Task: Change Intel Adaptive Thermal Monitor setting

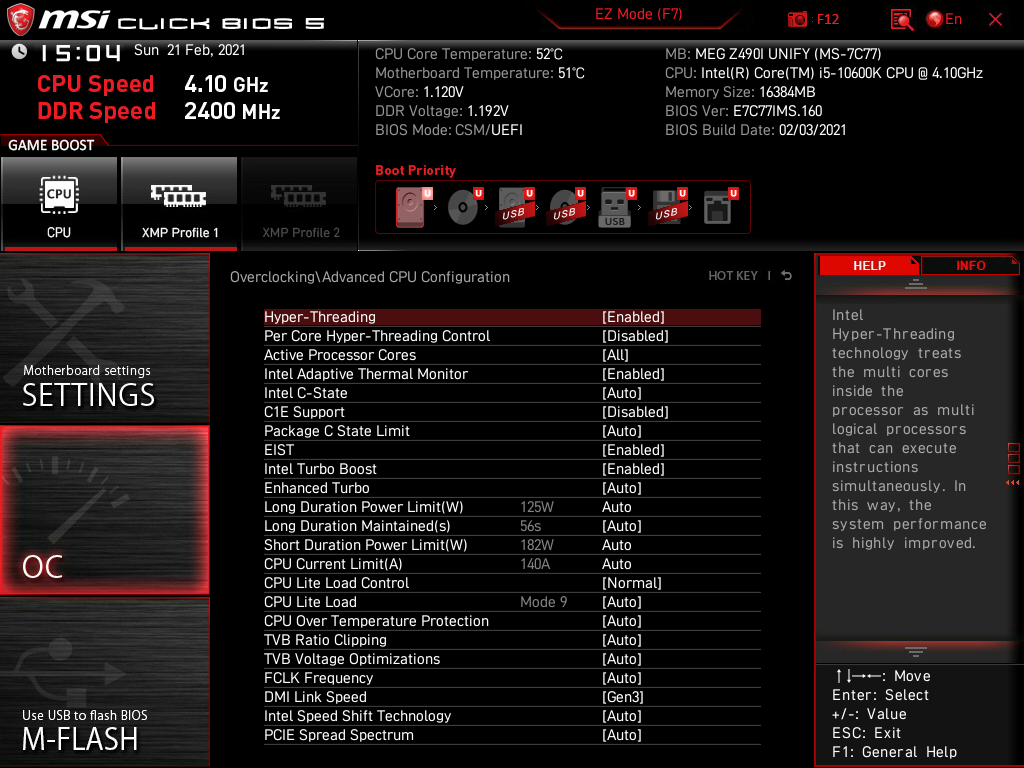Action: click(x=512, y=374)
